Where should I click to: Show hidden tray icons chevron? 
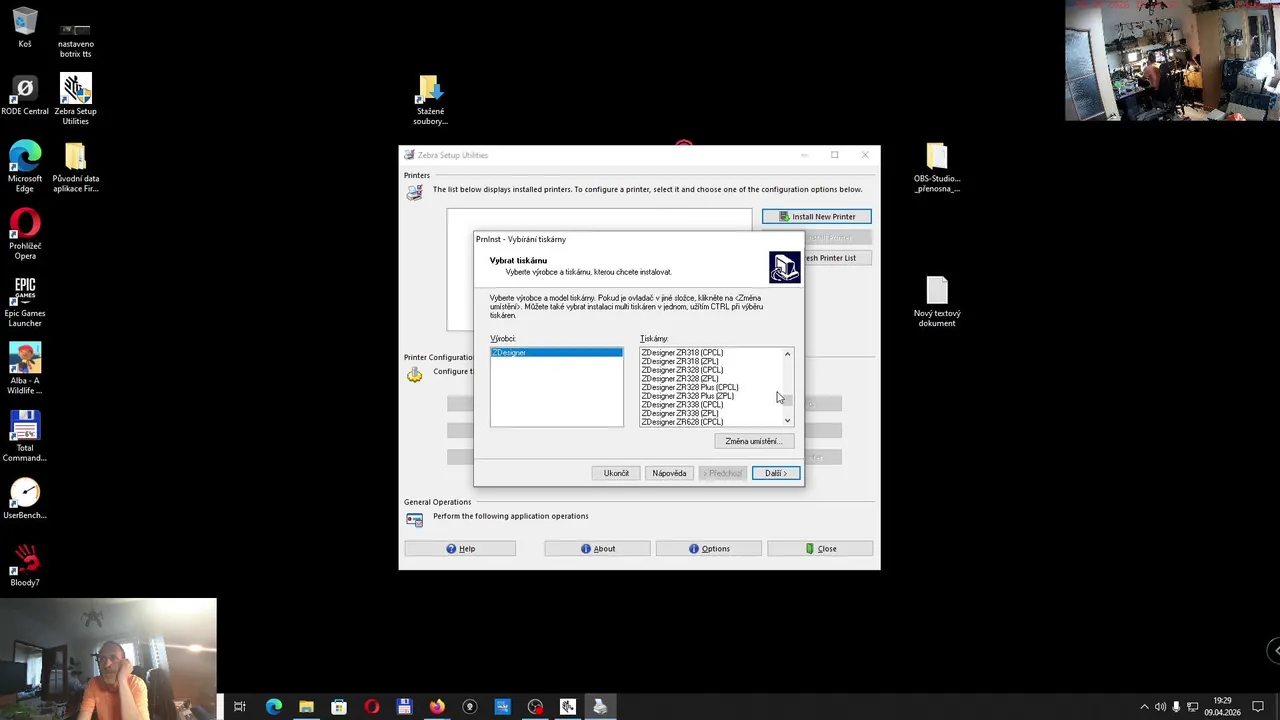[1145, 707]
